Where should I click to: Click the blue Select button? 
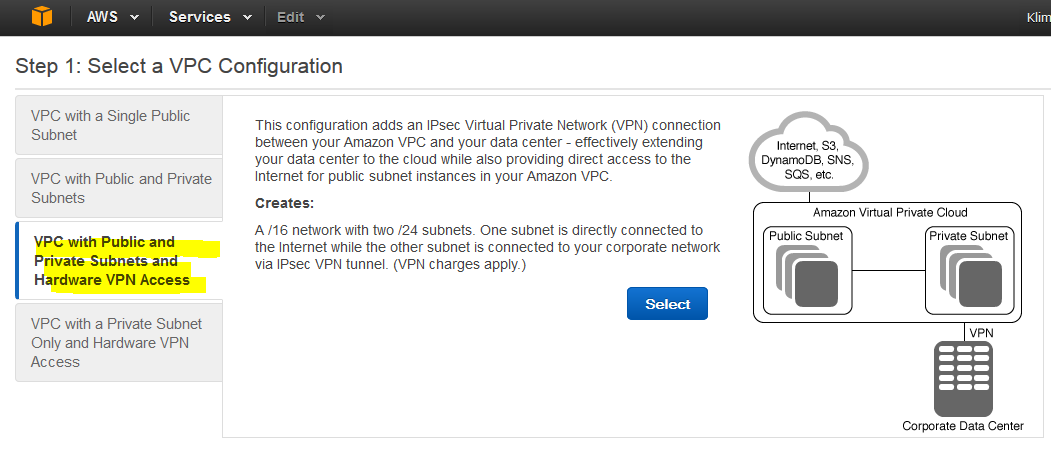pos(667,304)
